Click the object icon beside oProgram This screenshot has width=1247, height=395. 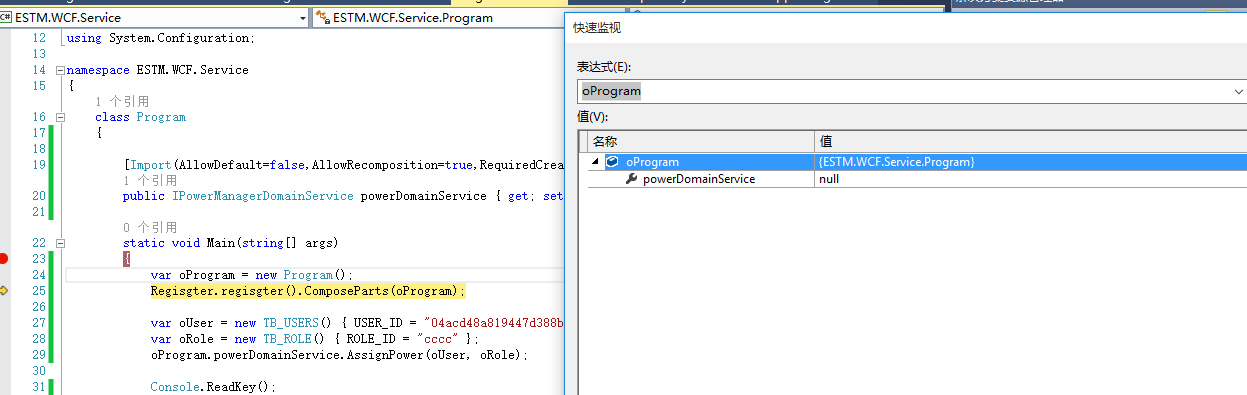pos(612,162)
